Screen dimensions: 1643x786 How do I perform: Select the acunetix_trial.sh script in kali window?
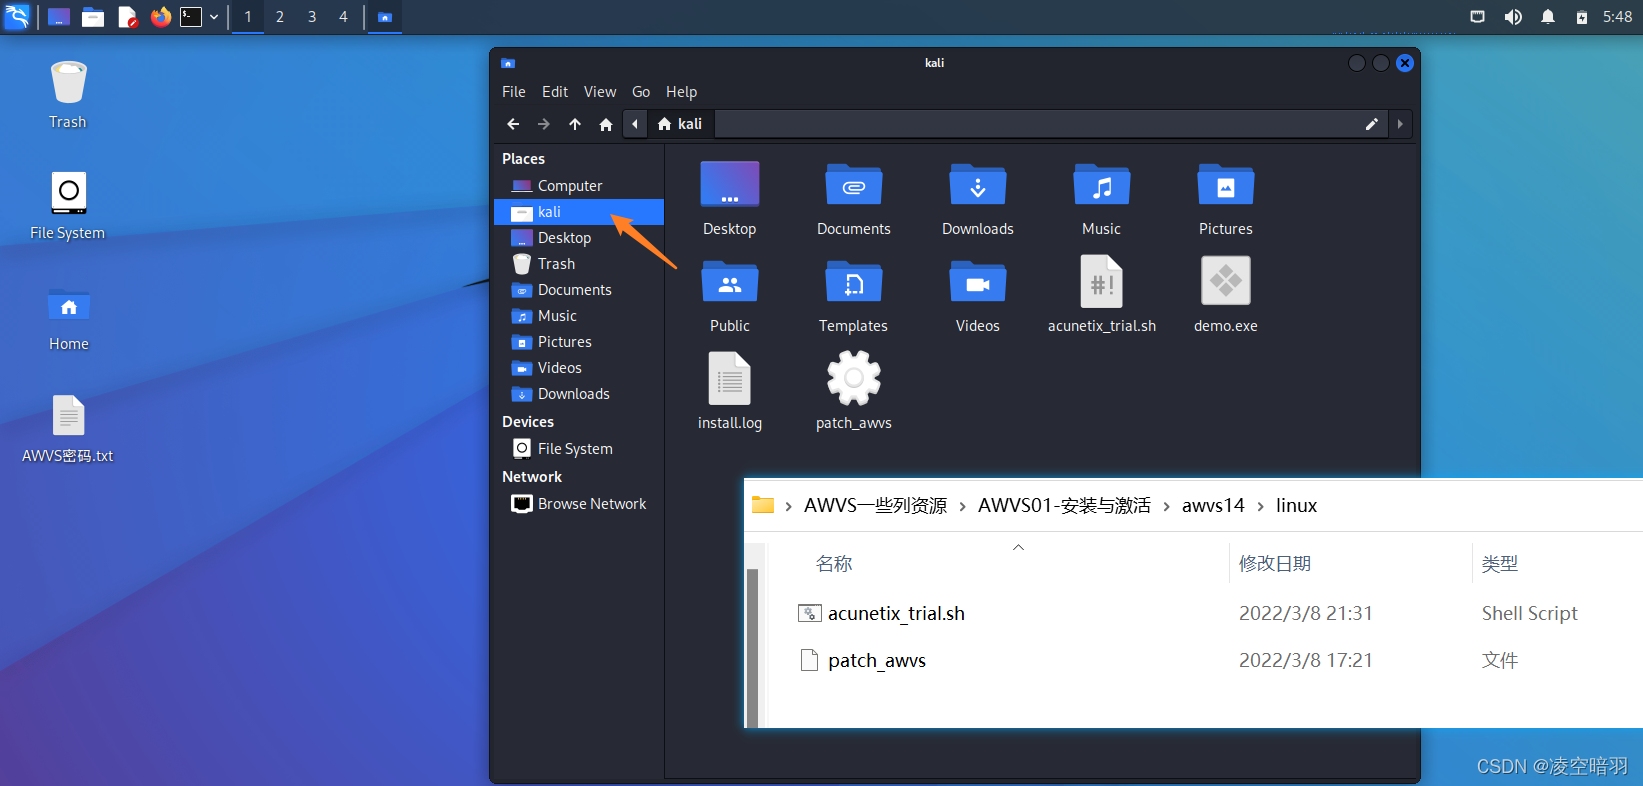[1102, 296]
